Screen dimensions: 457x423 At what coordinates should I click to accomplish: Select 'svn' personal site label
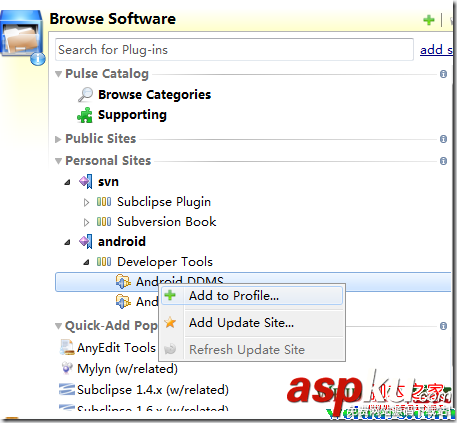(108, 182)
